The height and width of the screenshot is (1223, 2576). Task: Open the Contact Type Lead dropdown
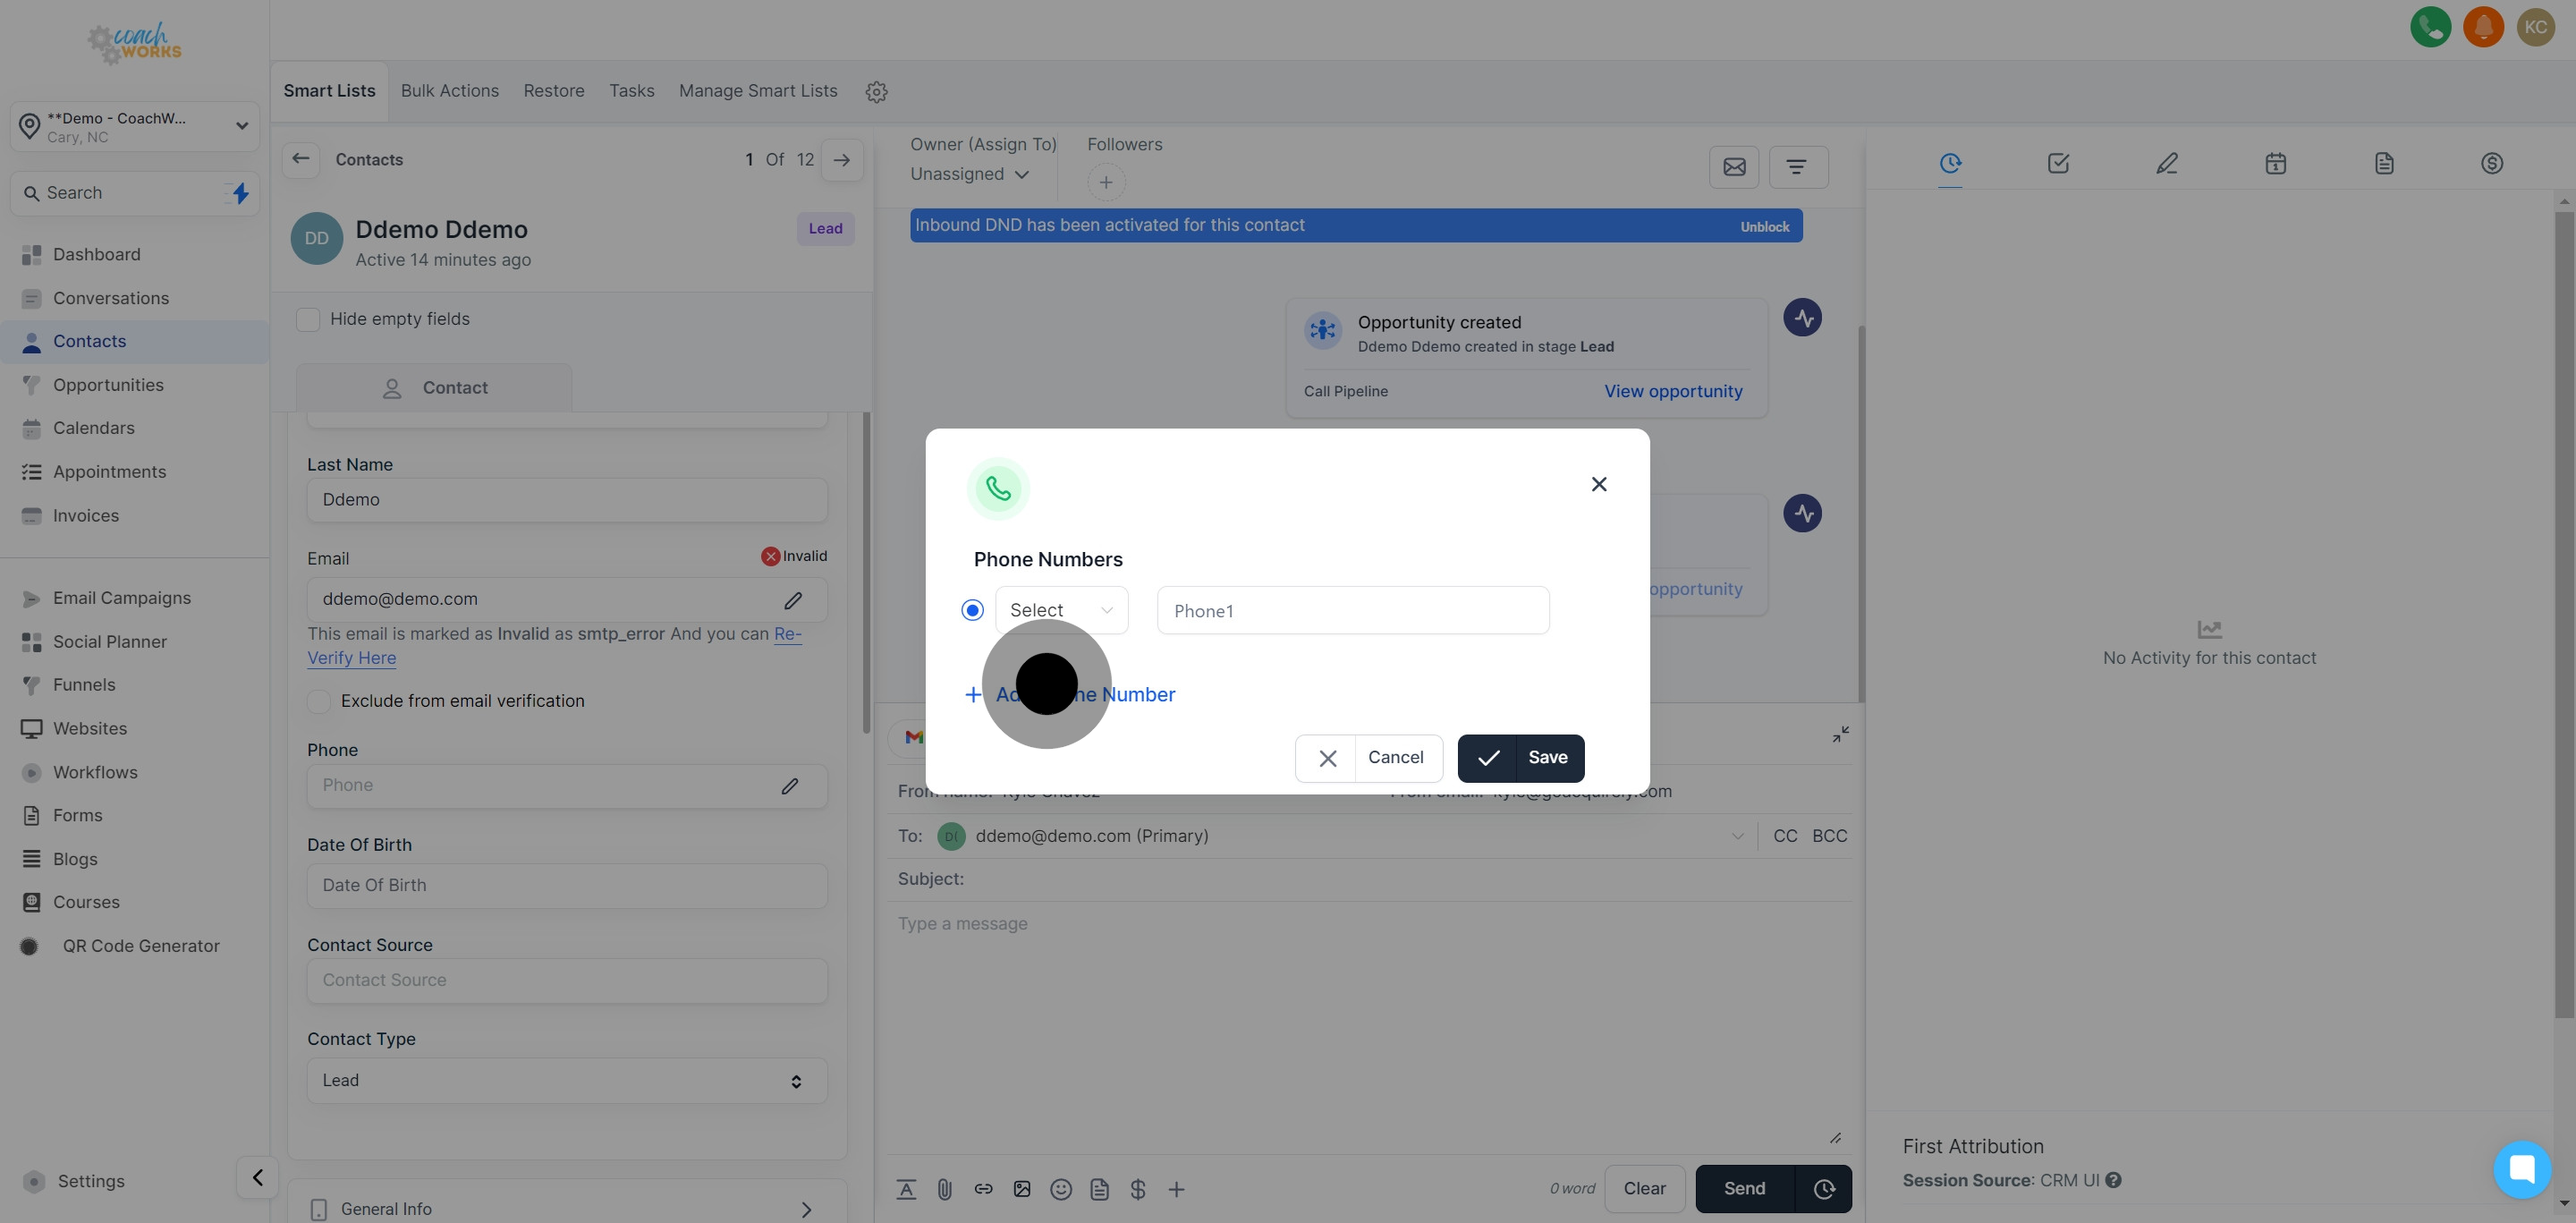[566, 1081]
